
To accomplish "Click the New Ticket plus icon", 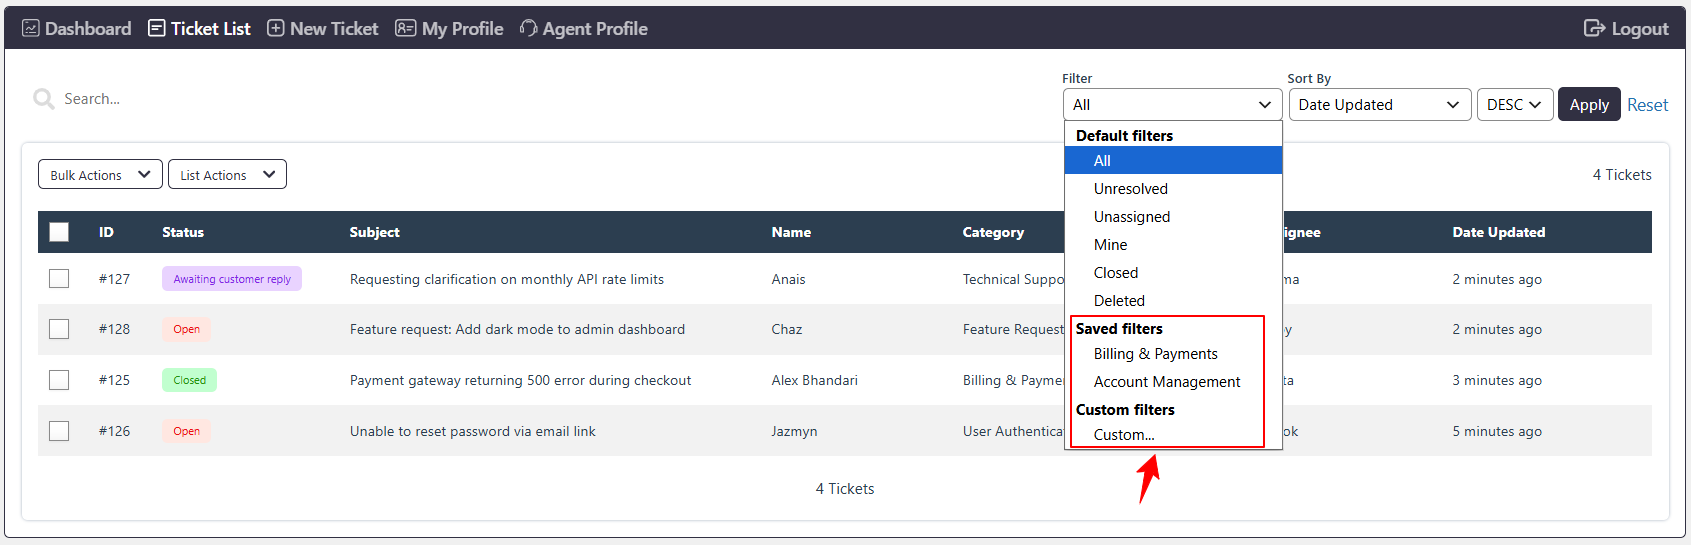I will (x=276, y=28).
